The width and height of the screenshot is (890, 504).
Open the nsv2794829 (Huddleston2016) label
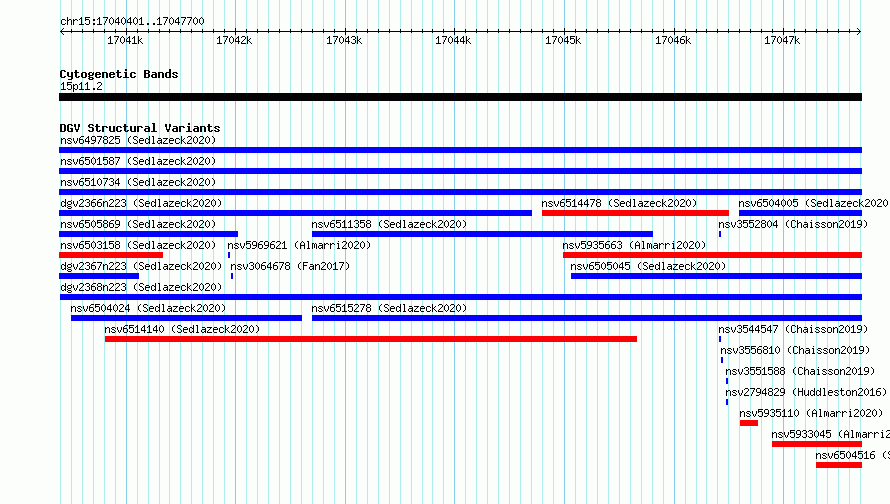coord(806,392)
